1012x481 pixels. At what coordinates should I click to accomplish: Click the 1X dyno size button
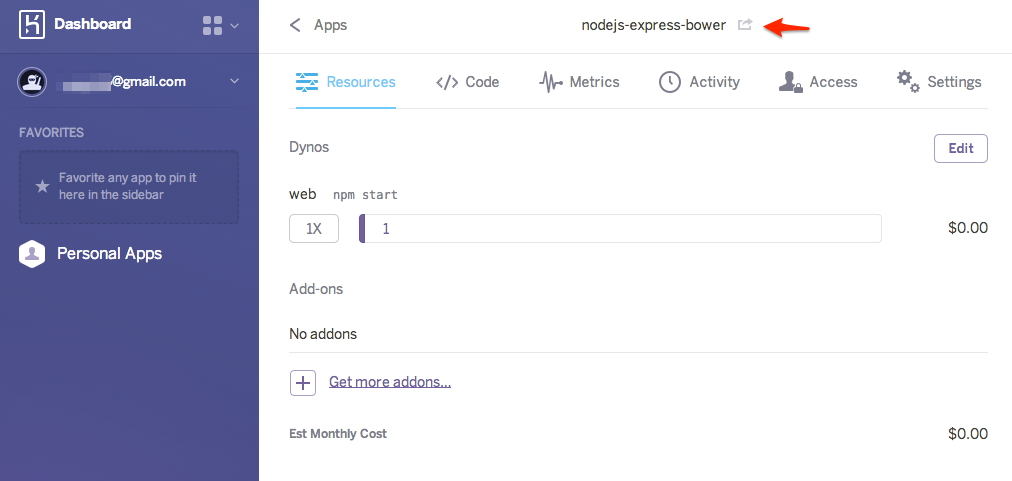click(314, 229)
